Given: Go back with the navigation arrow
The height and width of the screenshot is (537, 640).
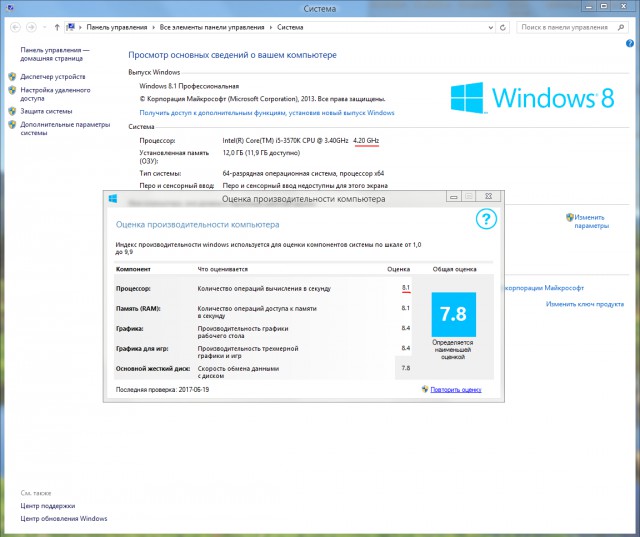Looking at the screenshot, I should point(15,27).
